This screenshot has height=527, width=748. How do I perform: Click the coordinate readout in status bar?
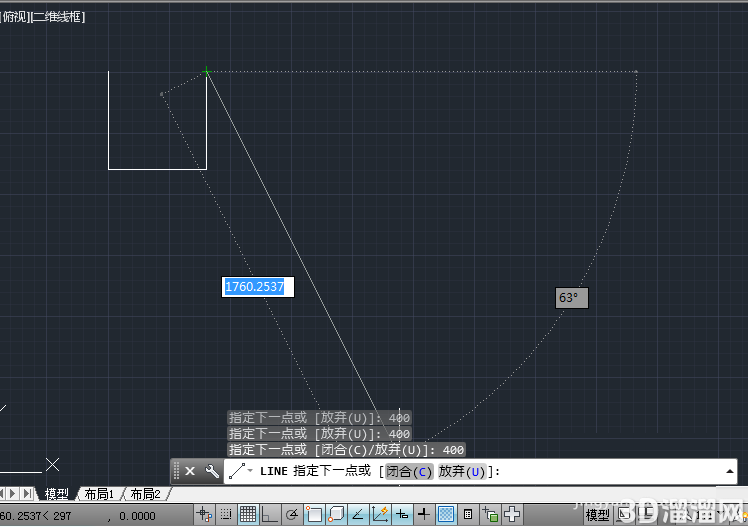coord(78,516)
